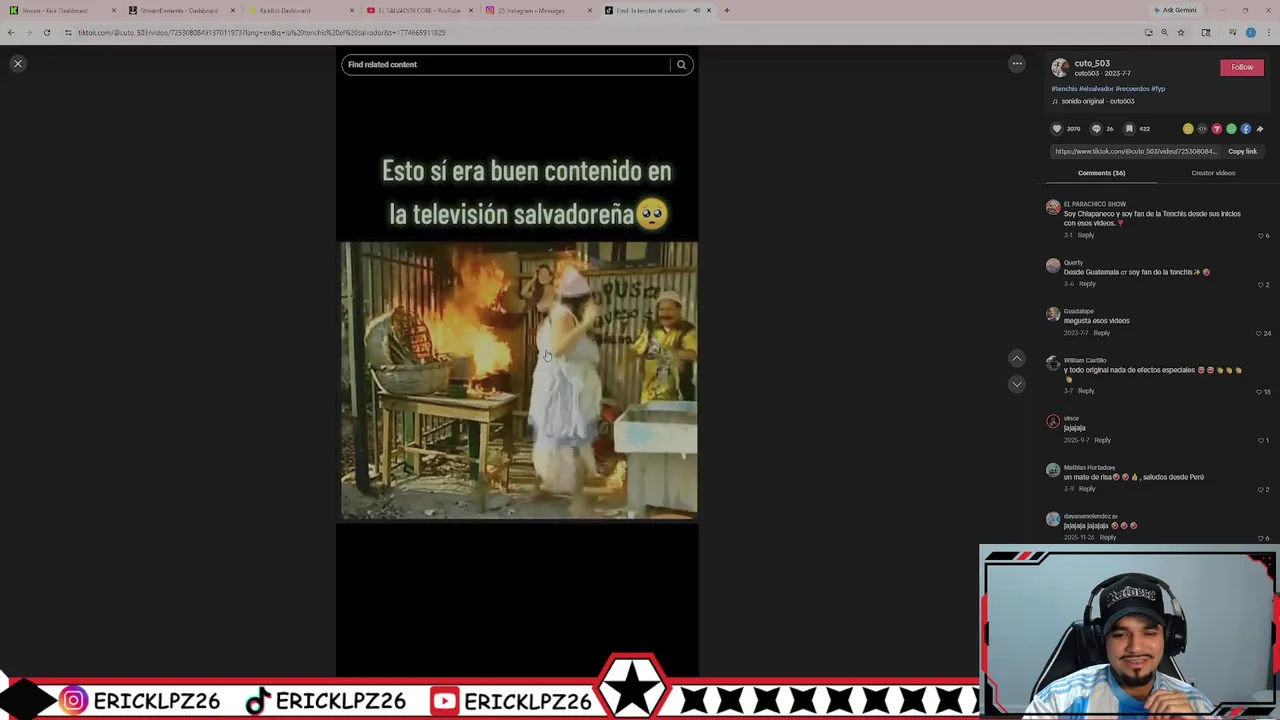Image resolution: width=1280 pixels, height=720 pixels.
Task: Close the Kick Dashboard tab
Action: click(x=113, y=11)
